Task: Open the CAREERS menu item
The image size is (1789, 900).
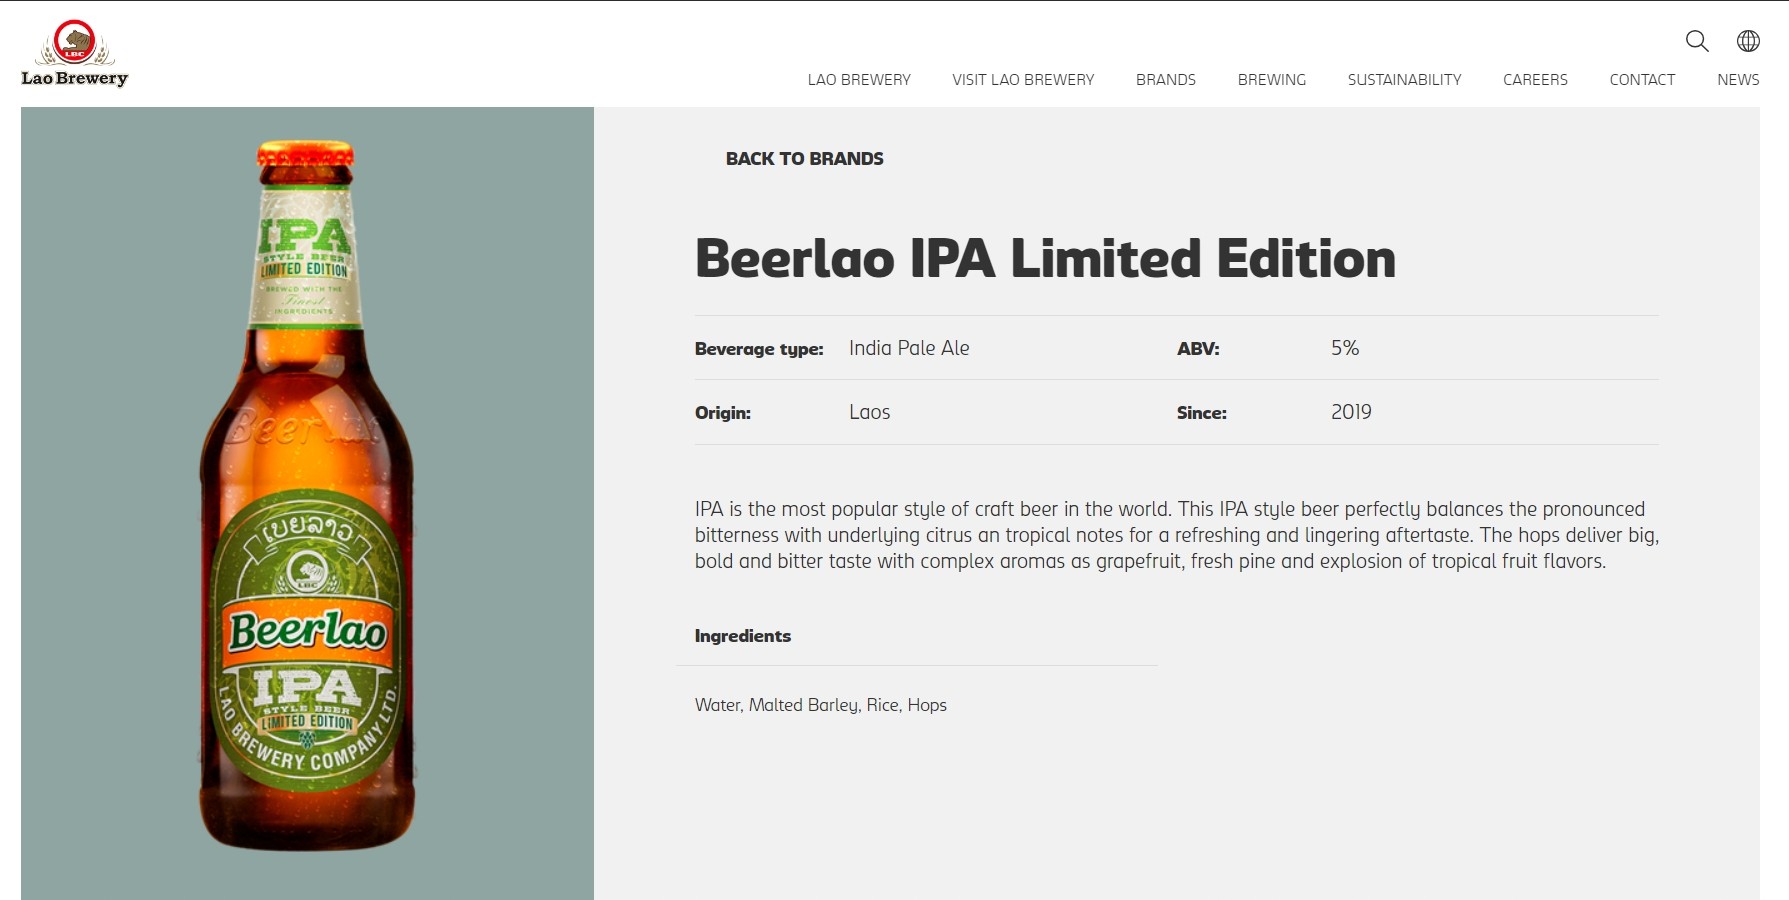Action: (1535, 80)
